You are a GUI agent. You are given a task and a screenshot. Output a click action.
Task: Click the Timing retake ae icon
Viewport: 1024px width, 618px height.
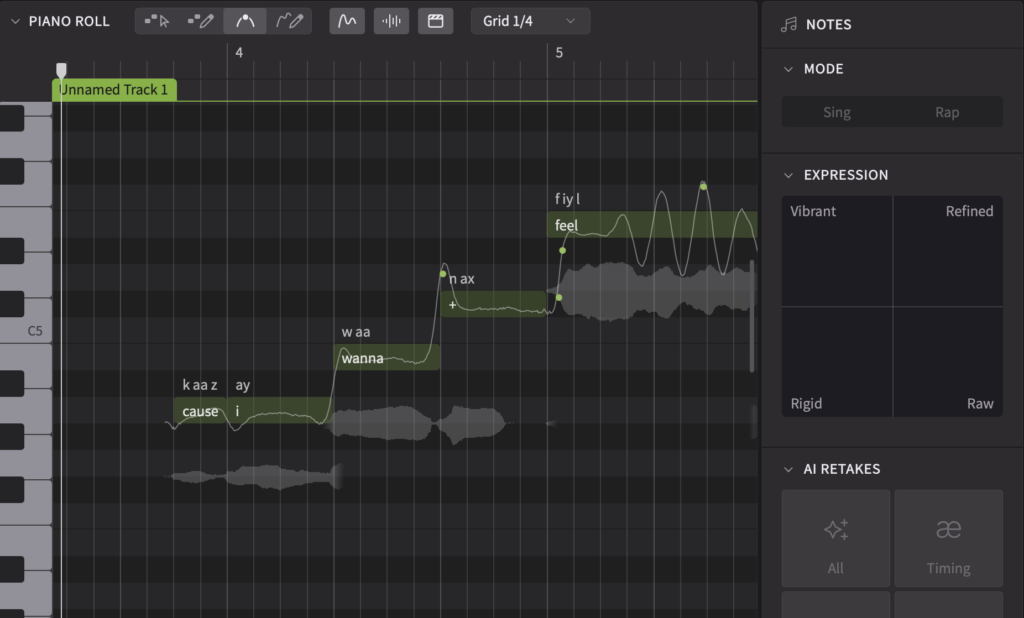click(x=948, y=530)
